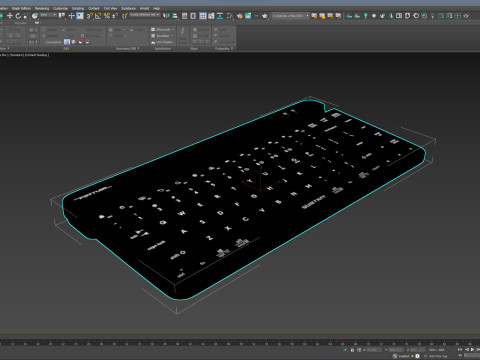Click the Select and Place tool

34,15
